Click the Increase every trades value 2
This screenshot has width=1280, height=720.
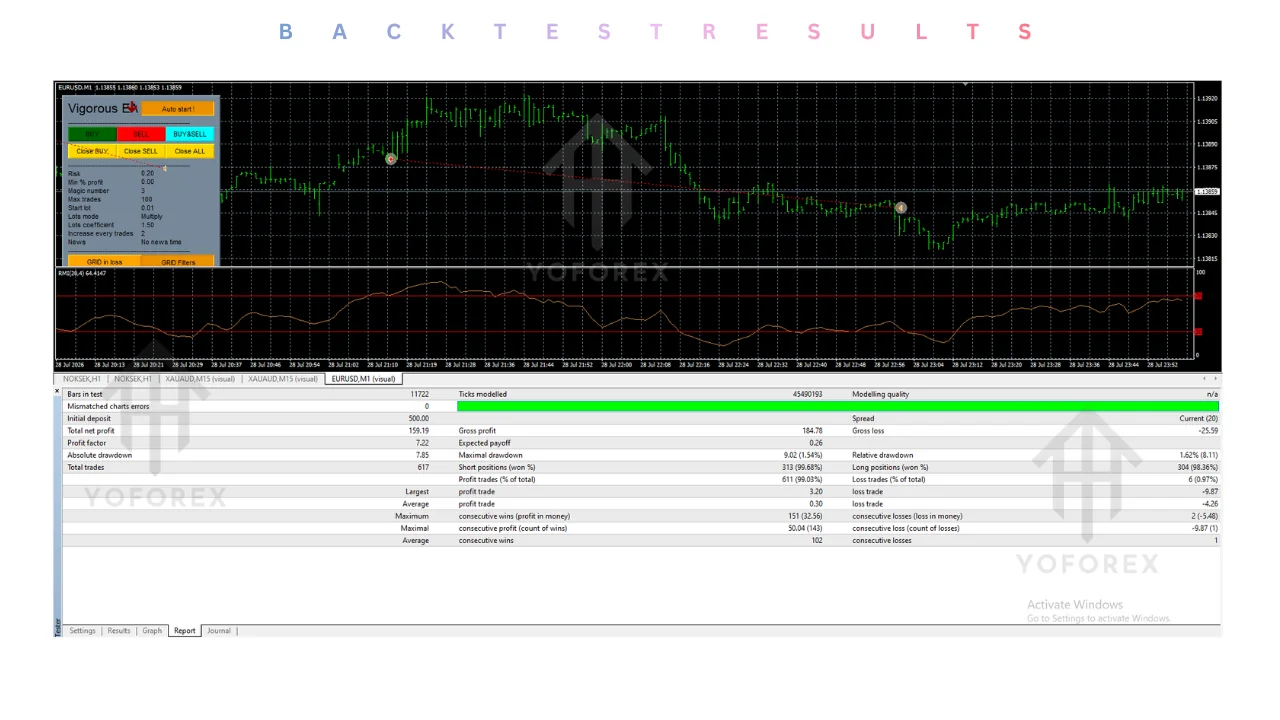point(143,233)
